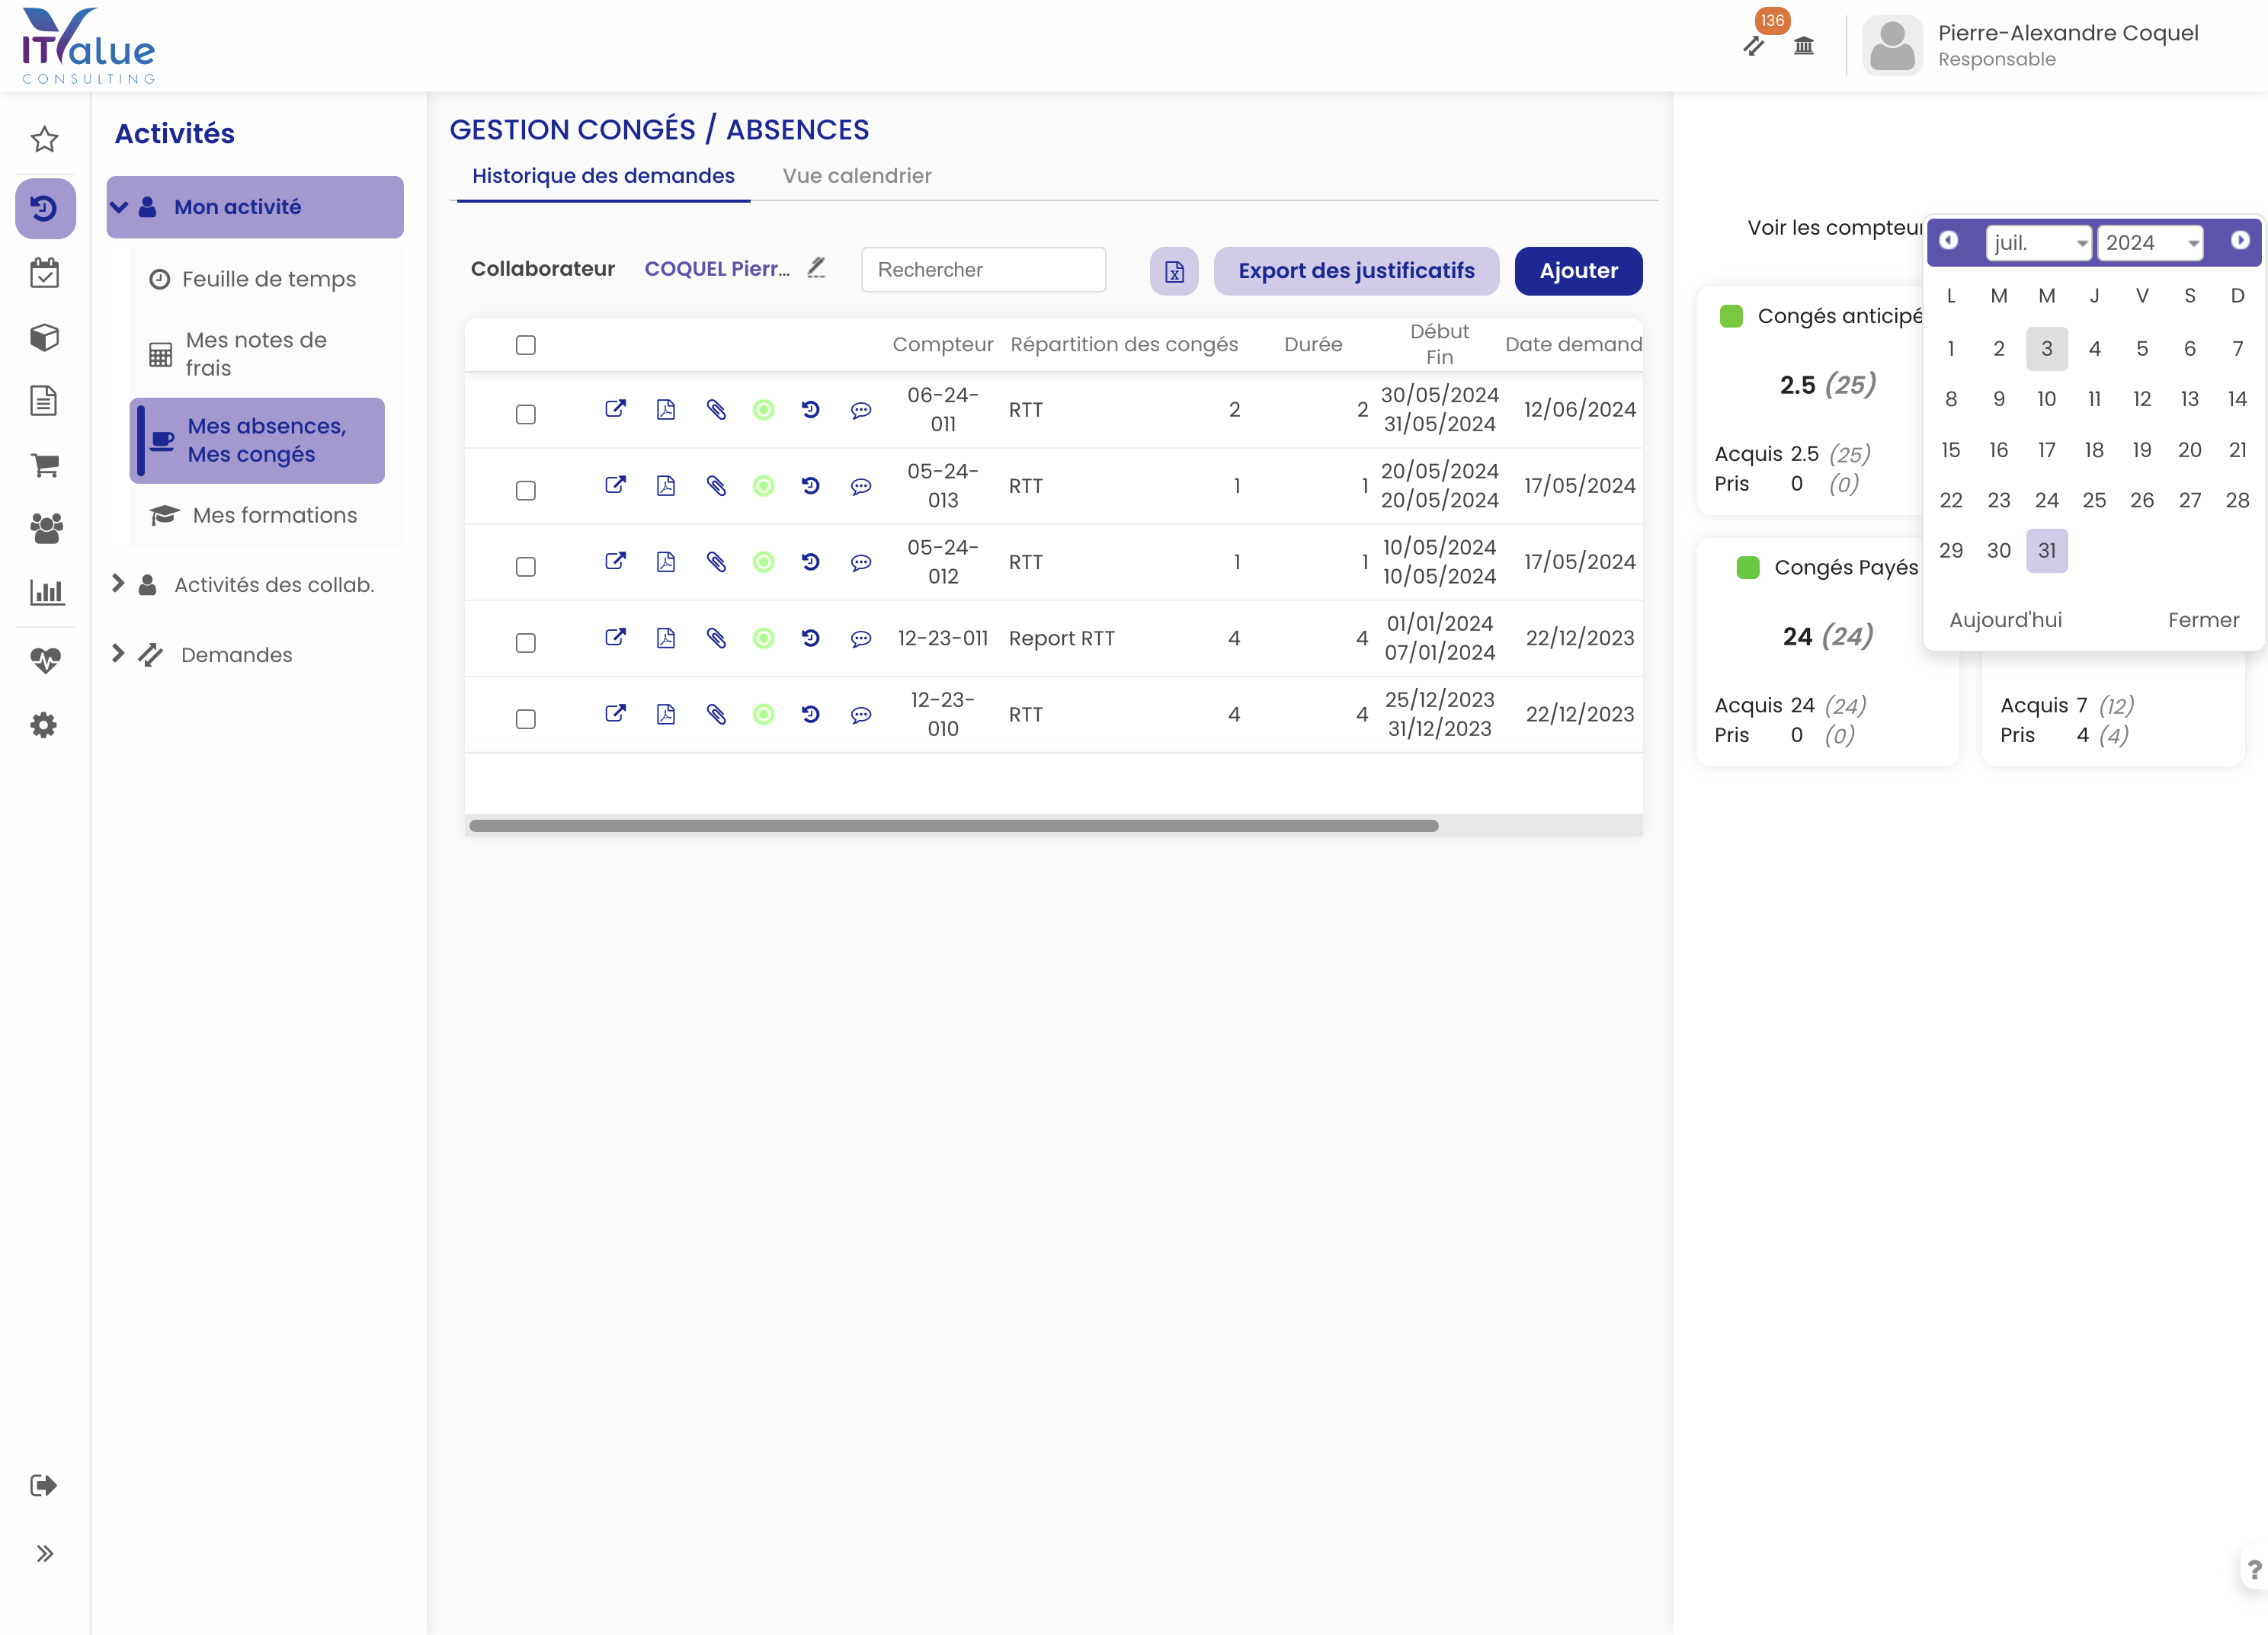Open the settings gear in sidebar
Image resolution: width=2268 pixels, height=1635 pixels.
pos(44,725)
